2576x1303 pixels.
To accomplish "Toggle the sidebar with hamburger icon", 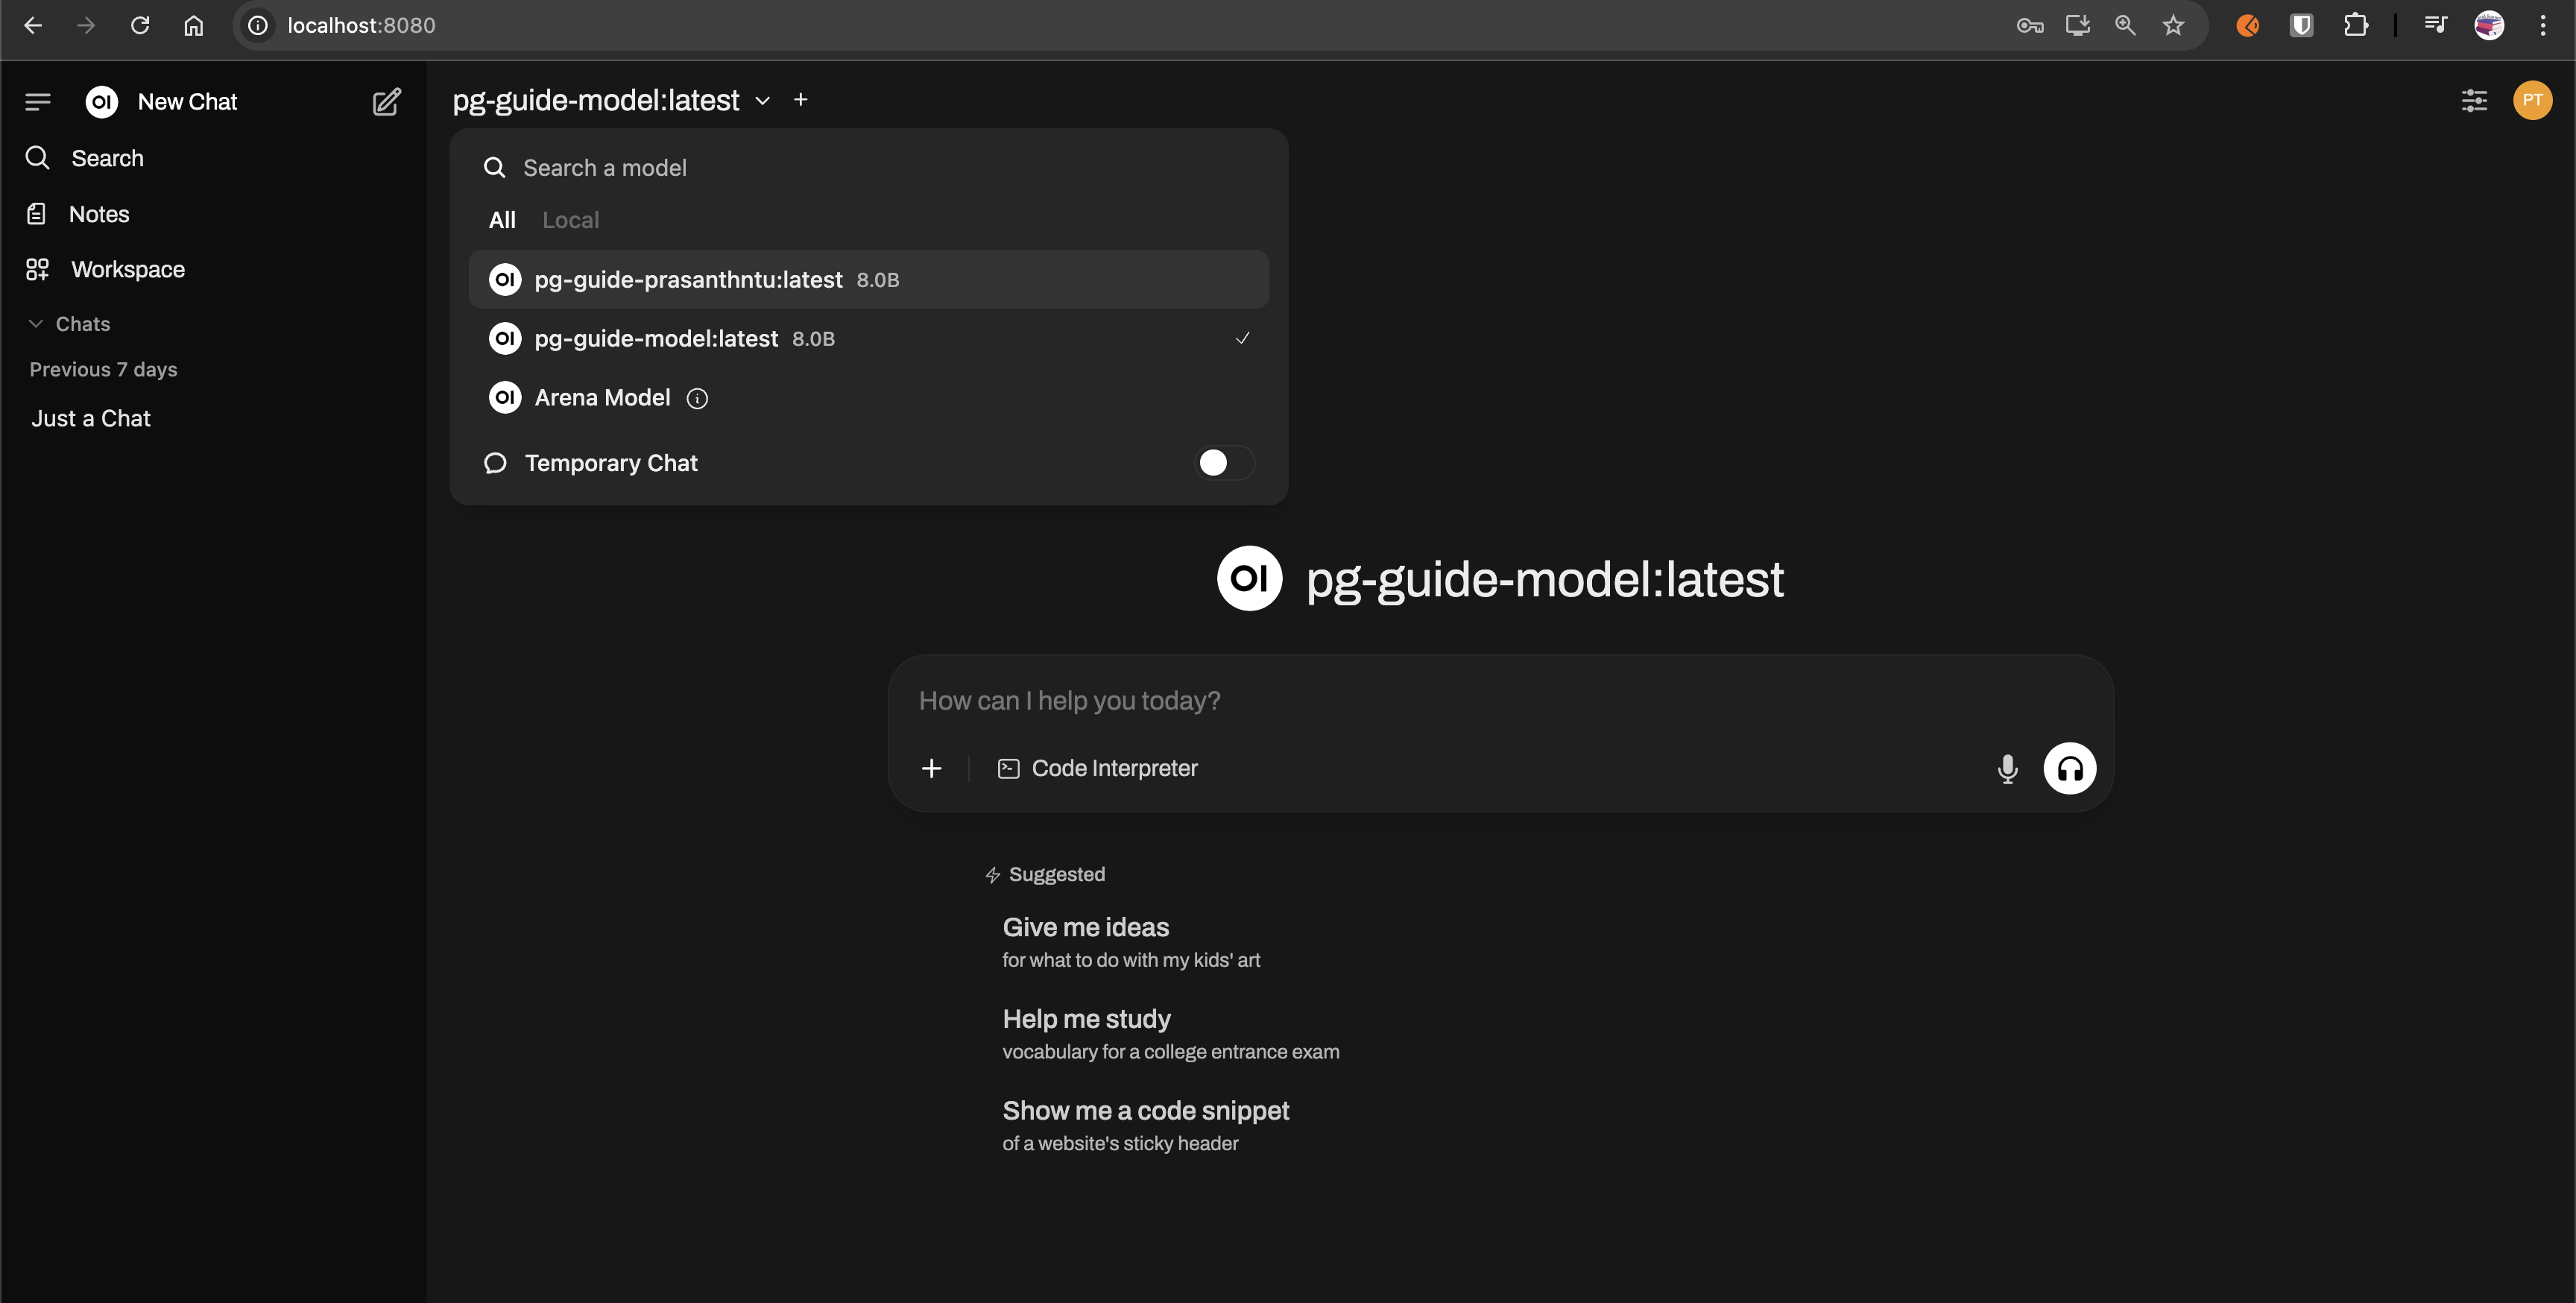I will click(x=38, y=102).
